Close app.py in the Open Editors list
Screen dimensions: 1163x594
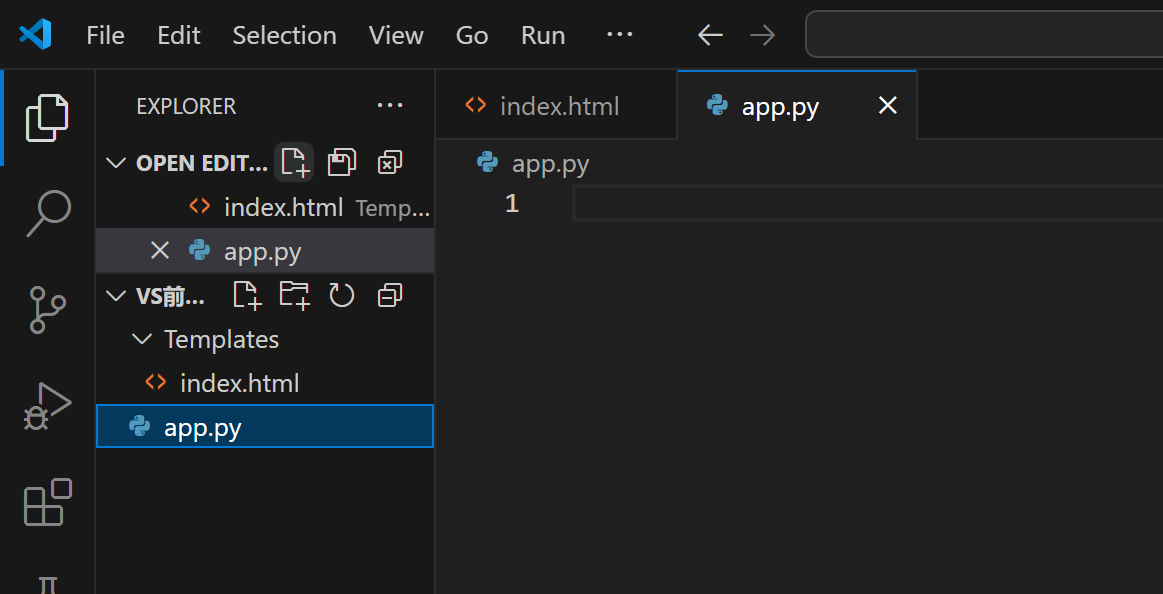(x=160, y=251)
